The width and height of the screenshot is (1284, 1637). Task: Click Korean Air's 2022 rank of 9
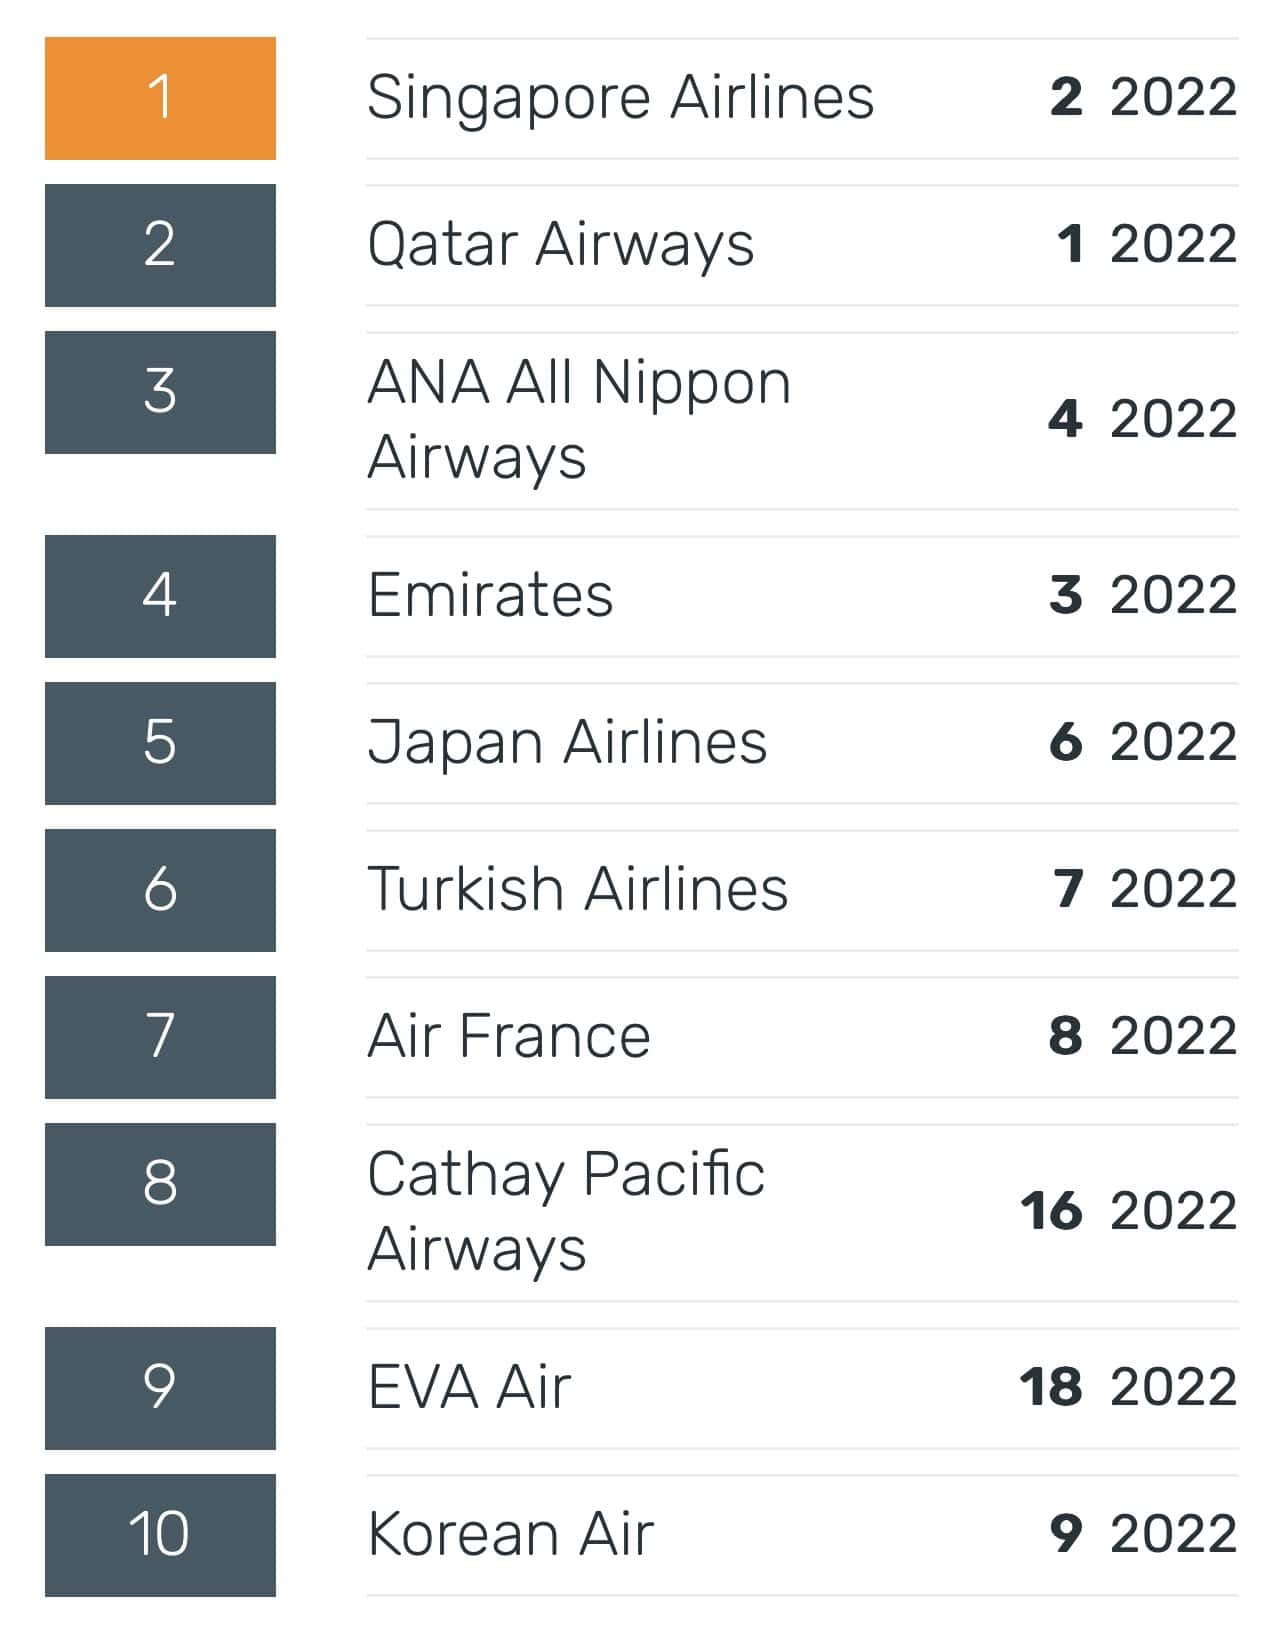(1066, 1535)
